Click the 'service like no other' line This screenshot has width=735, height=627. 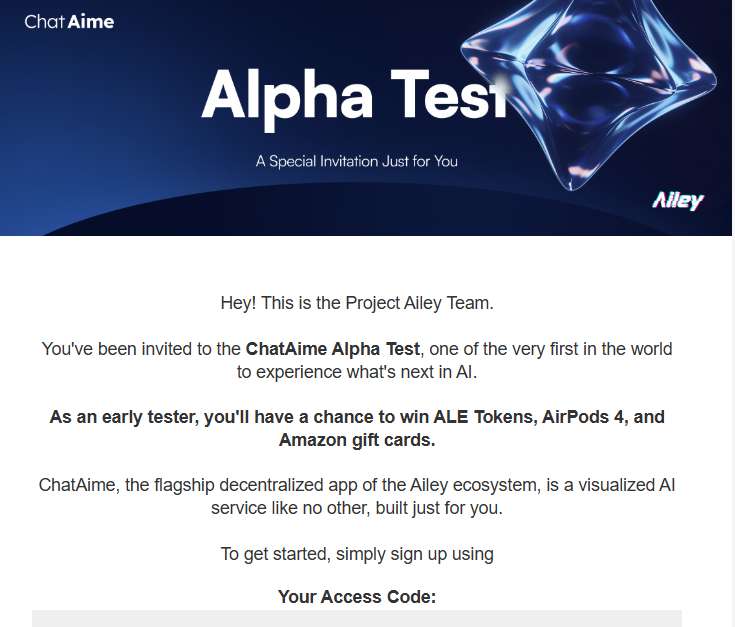tap(357, 508)
